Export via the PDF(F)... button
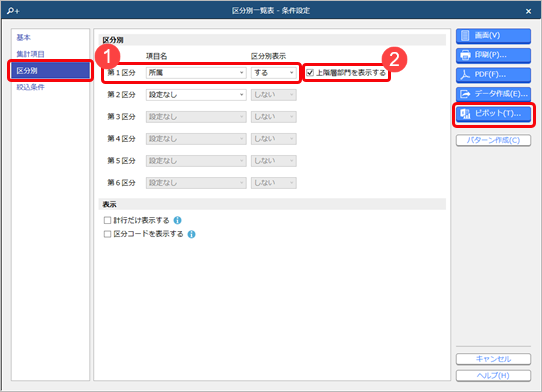Viewport: 542px width, 392px height. pyautogui.click(x=493, y=75)
